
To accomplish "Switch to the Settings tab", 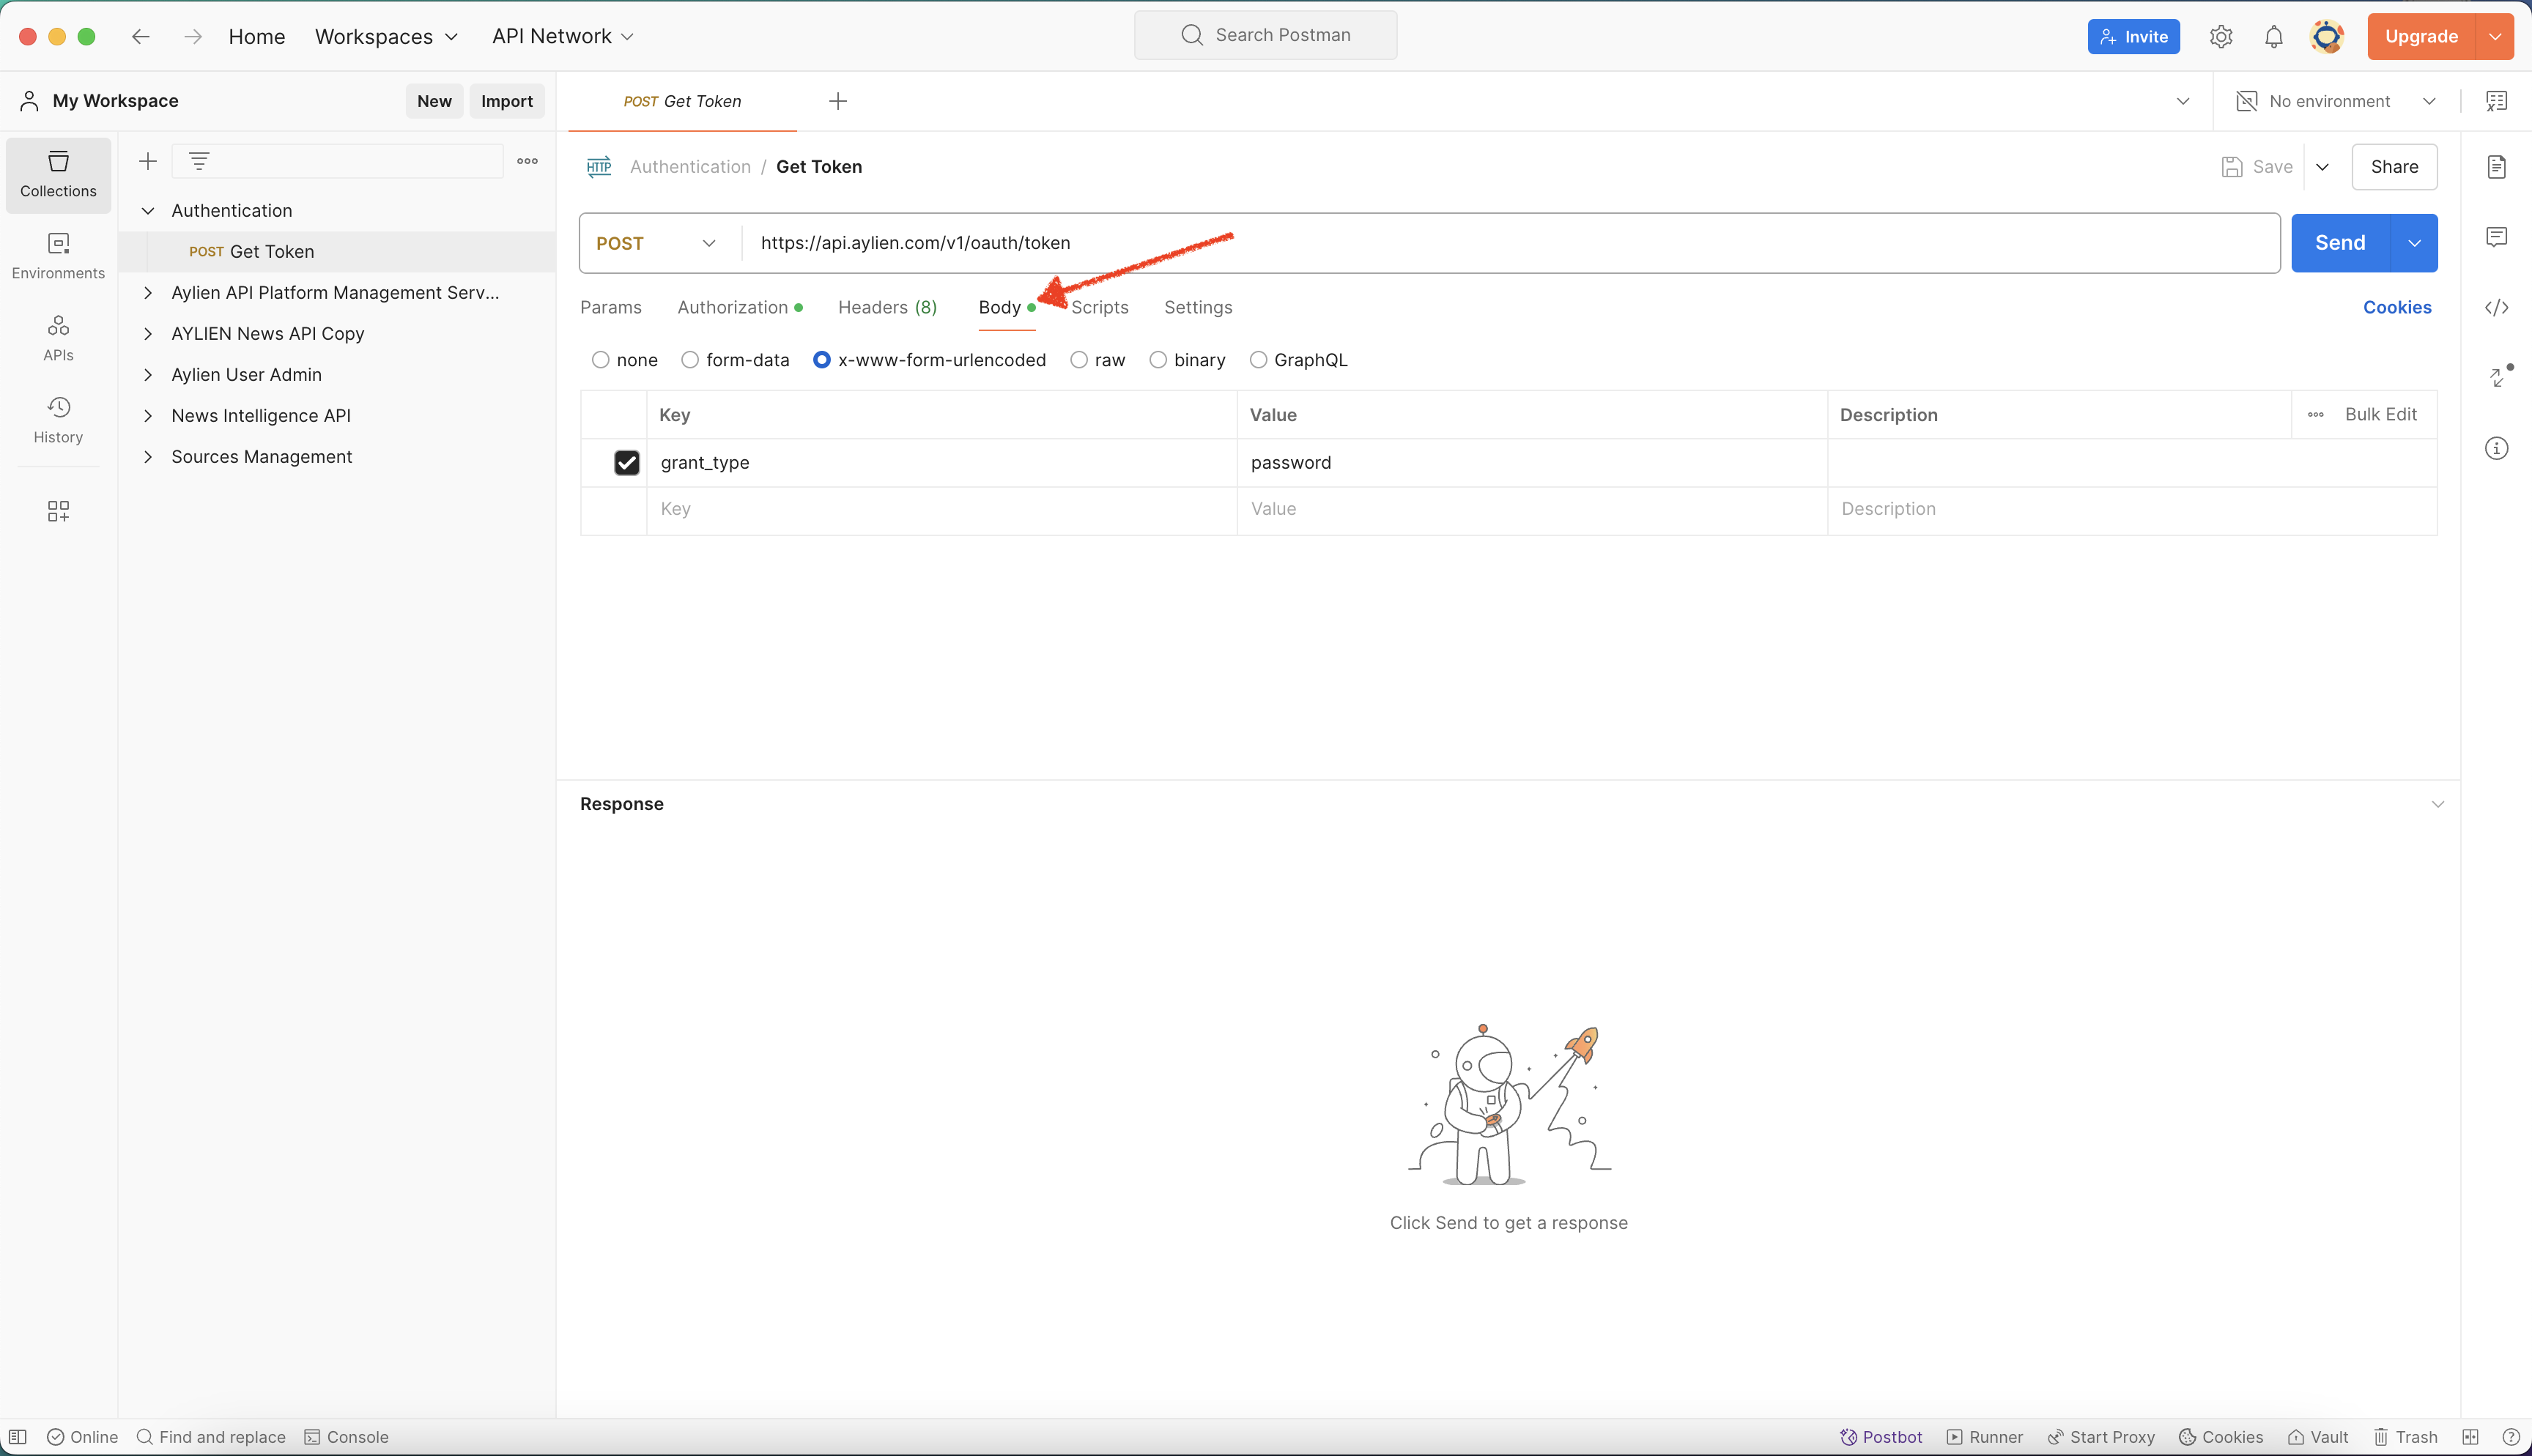I will tap(1198, 307).
